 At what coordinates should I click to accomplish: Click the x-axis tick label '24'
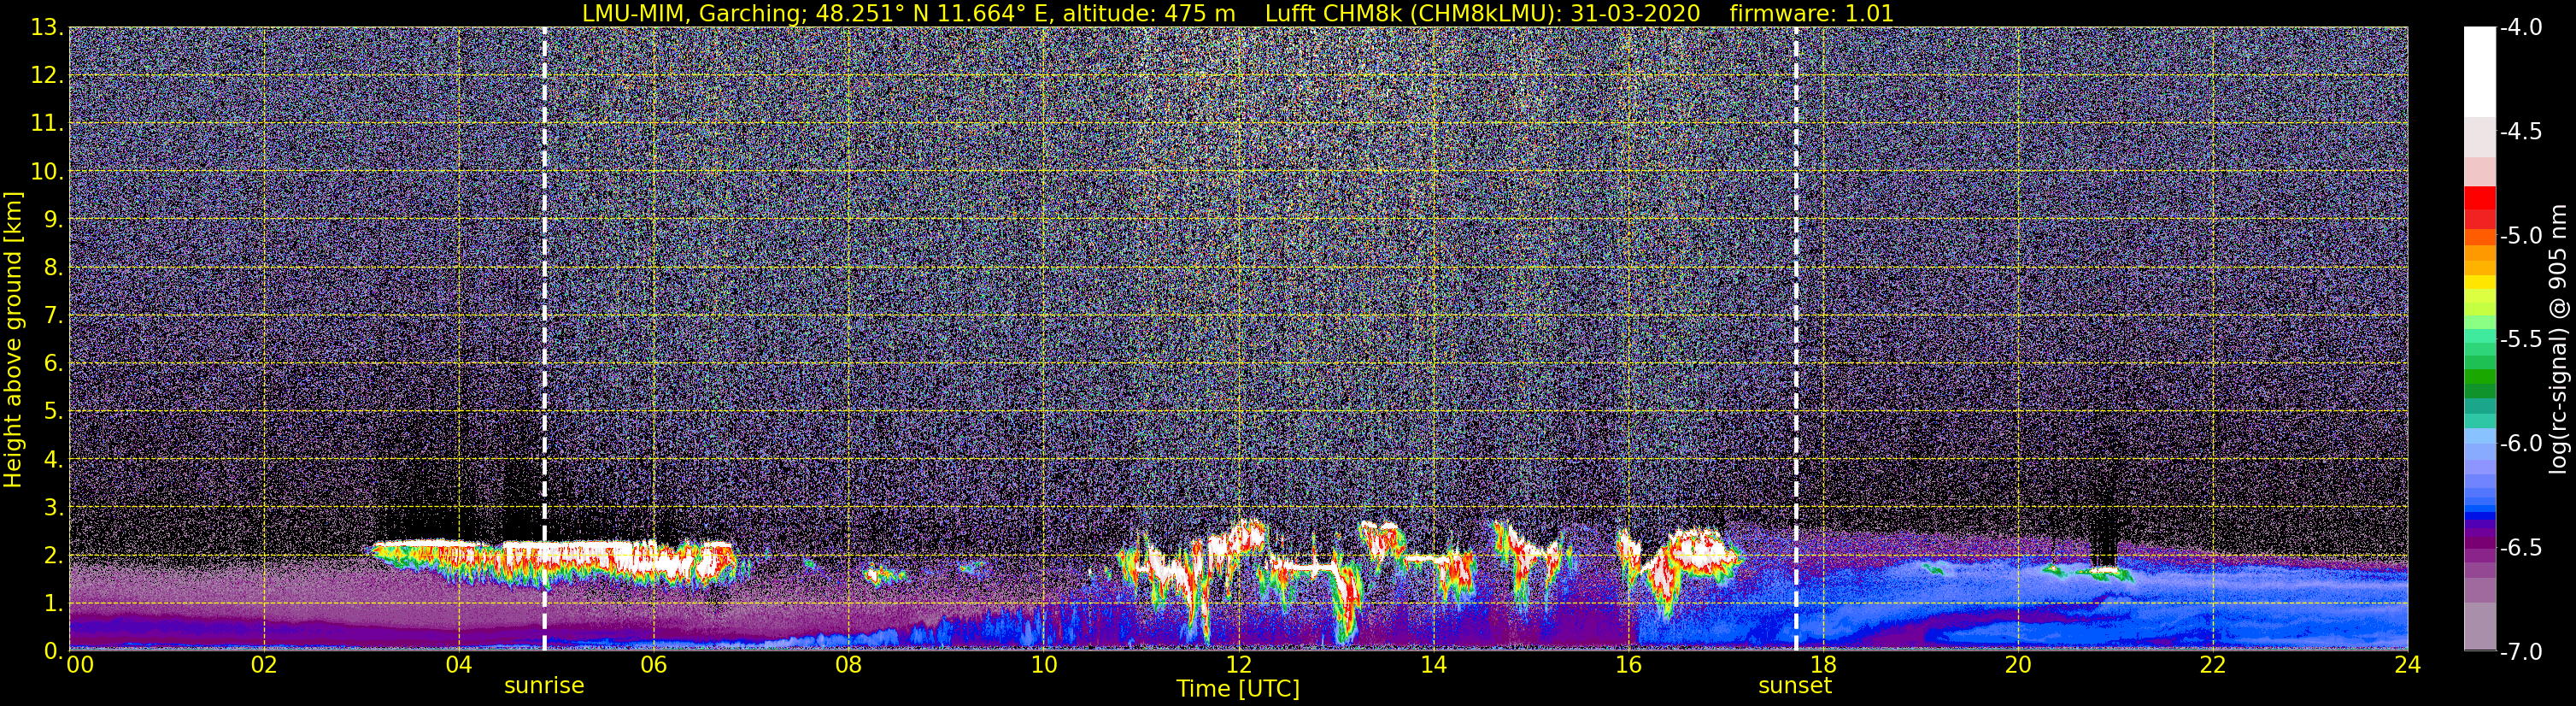(x=2407, y=665)
